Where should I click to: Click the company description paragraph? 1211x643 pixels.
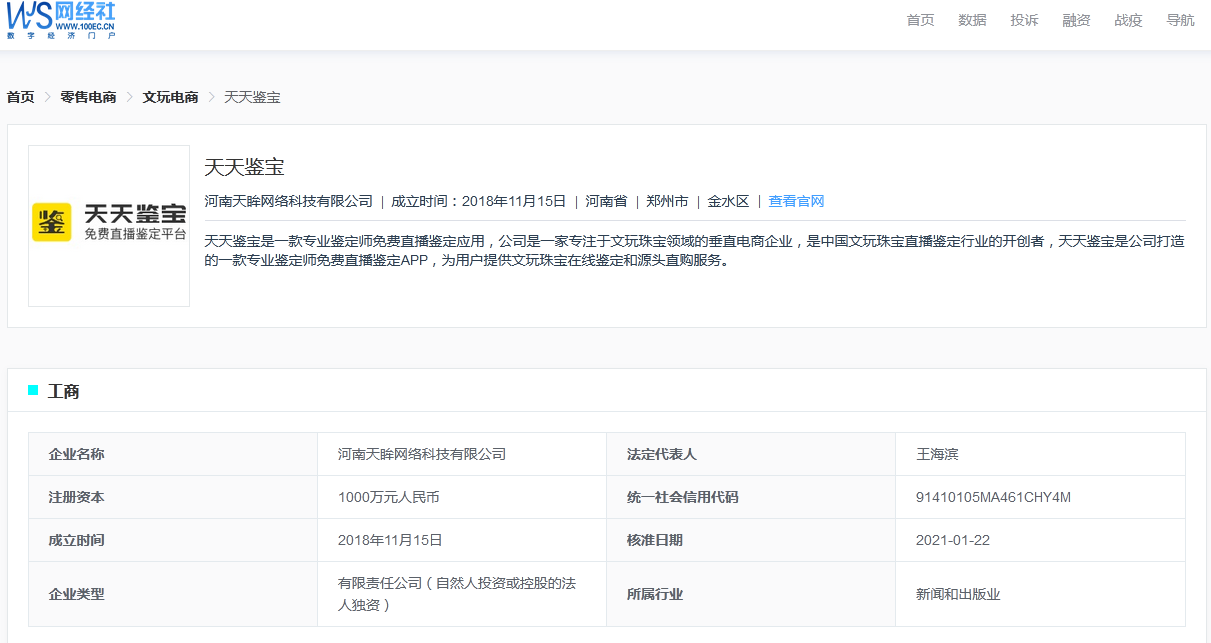[x=695, y=250]
